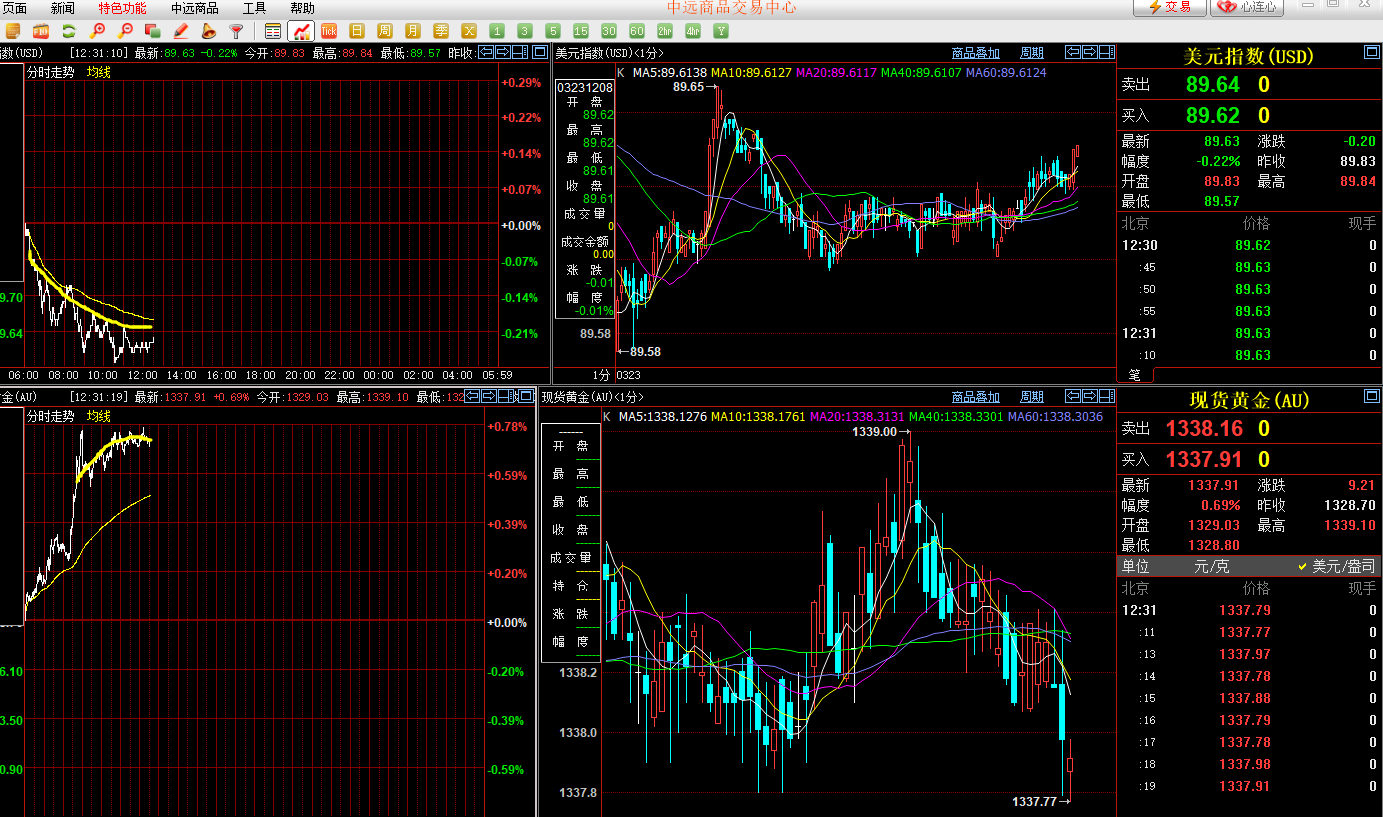Select the weekly 周 period icon
Image resolution: width=1383 pixels, height=817 pixels.
tap(385, 31)
